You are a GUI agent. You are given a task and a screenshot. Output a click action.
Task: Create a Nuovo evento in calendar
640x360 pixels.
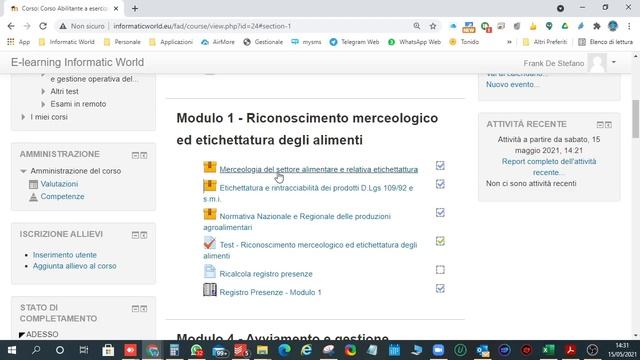click(x=513, y=84)
